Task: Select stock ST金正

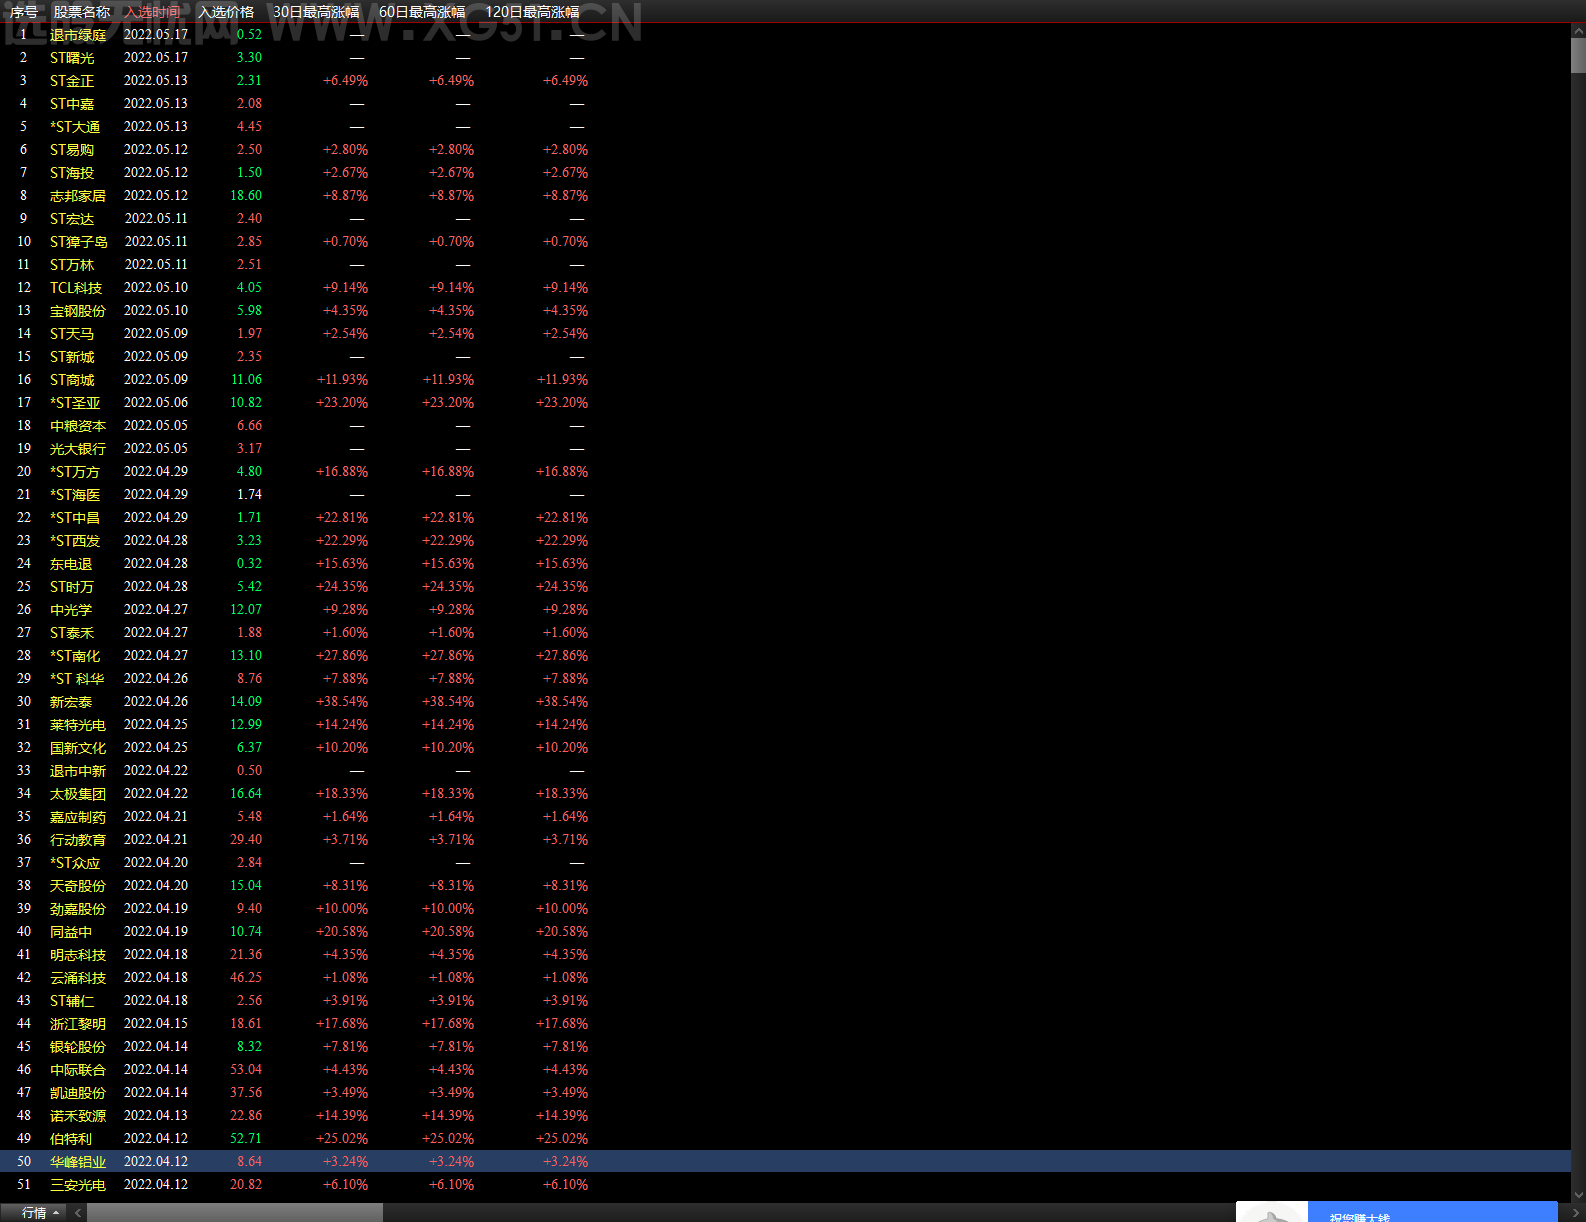Action: pyautogui.click(x=72, y=81)
